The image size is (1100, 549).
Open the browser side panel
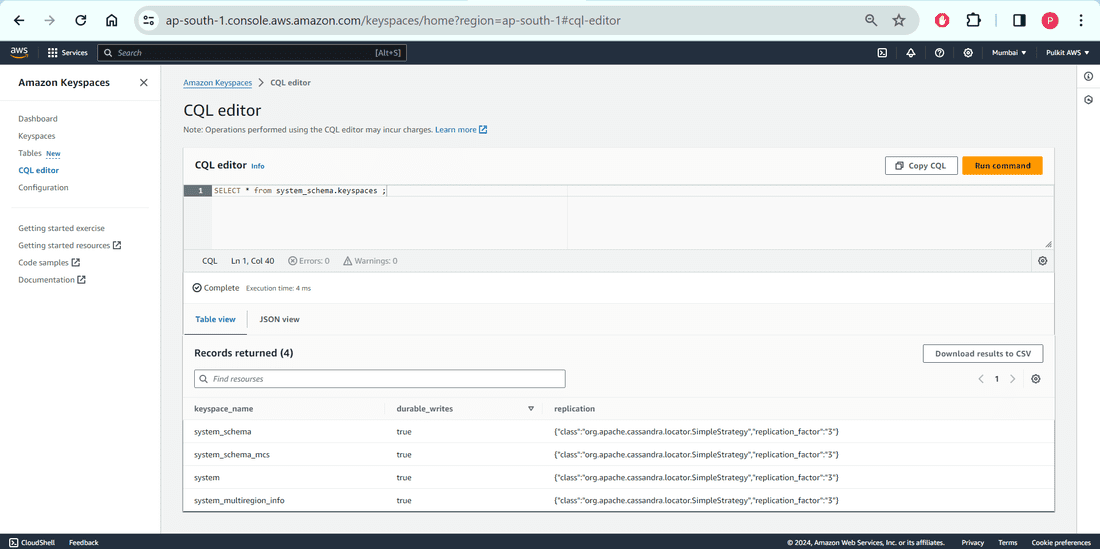click(1019, 20)
